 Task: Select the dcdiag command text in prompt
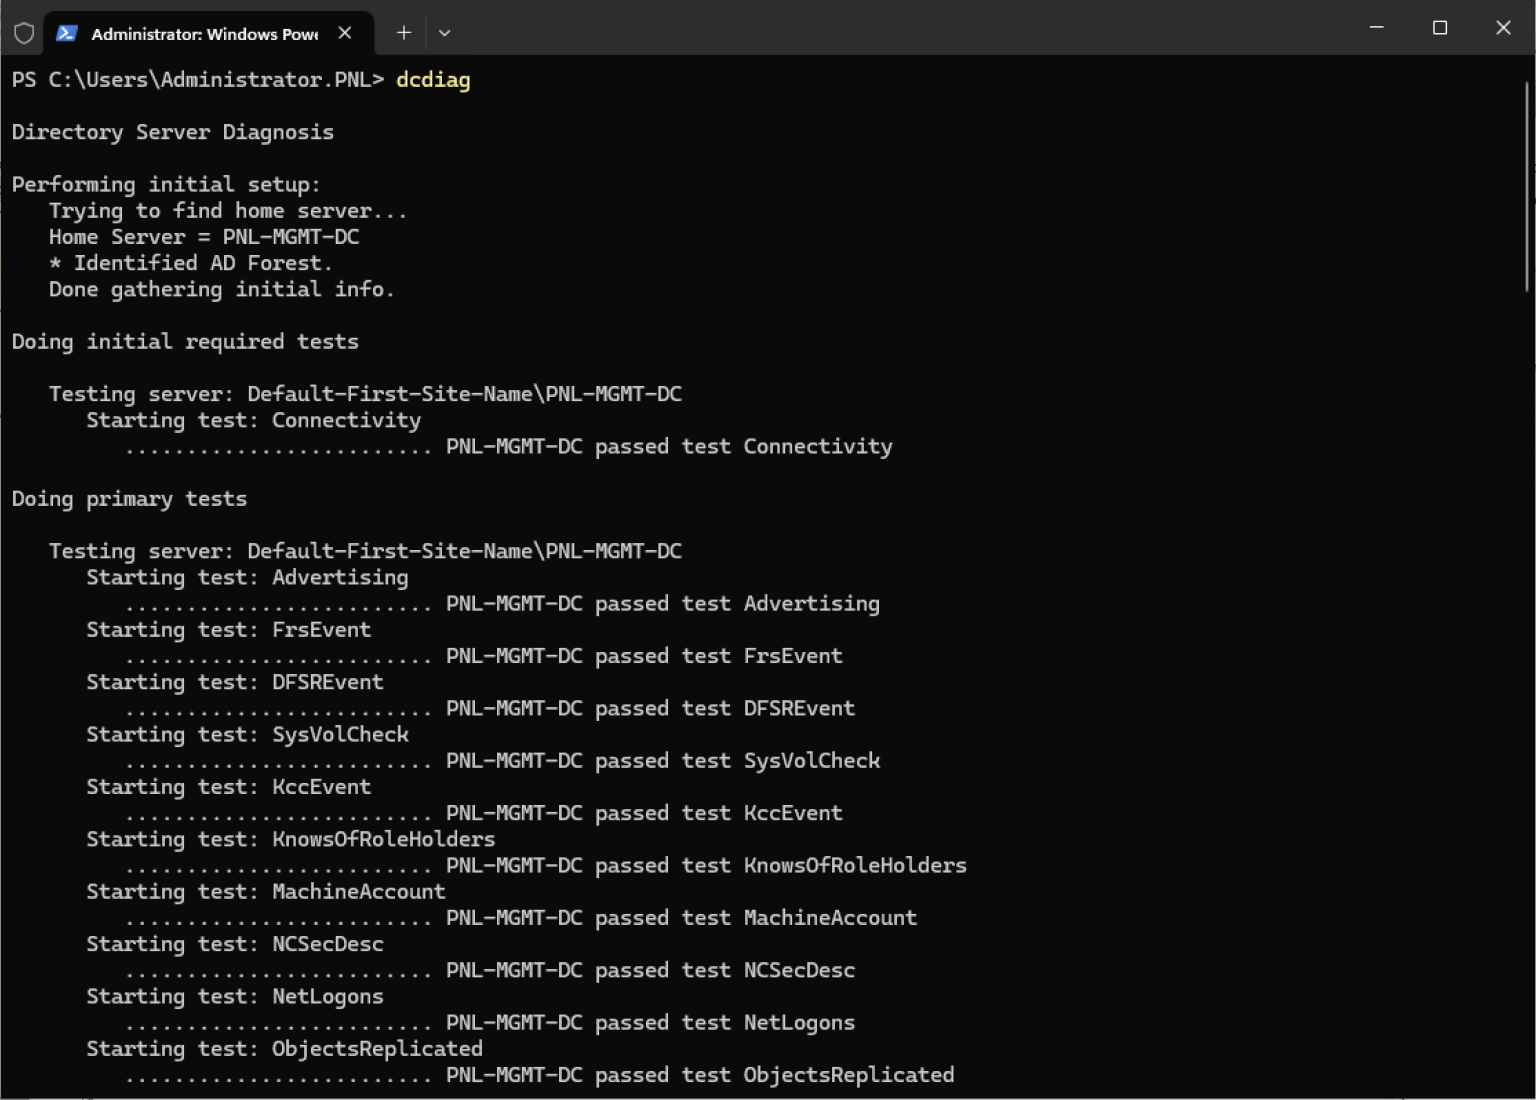(433, 80)
